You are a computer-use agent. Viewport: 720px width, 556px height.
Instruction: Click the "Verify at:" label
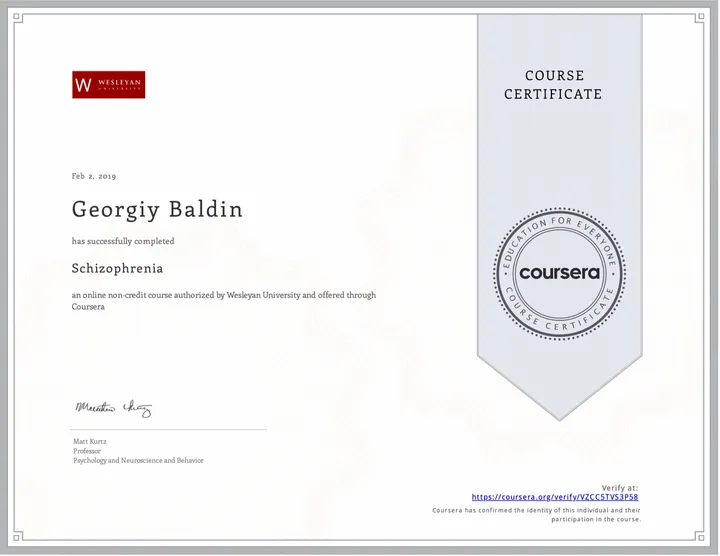tap(620, 488)
